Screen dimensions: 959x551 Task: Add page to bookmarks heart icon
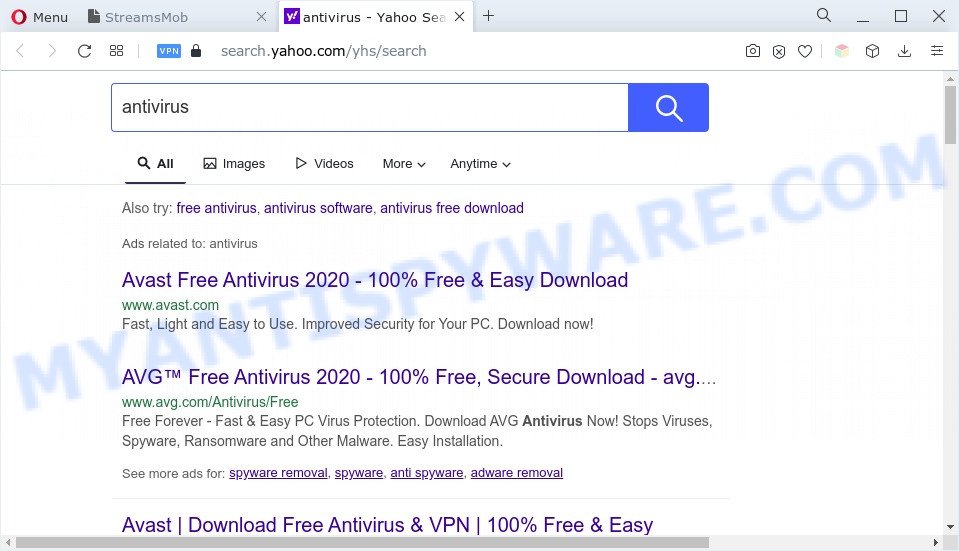click(x=805, y=51)
